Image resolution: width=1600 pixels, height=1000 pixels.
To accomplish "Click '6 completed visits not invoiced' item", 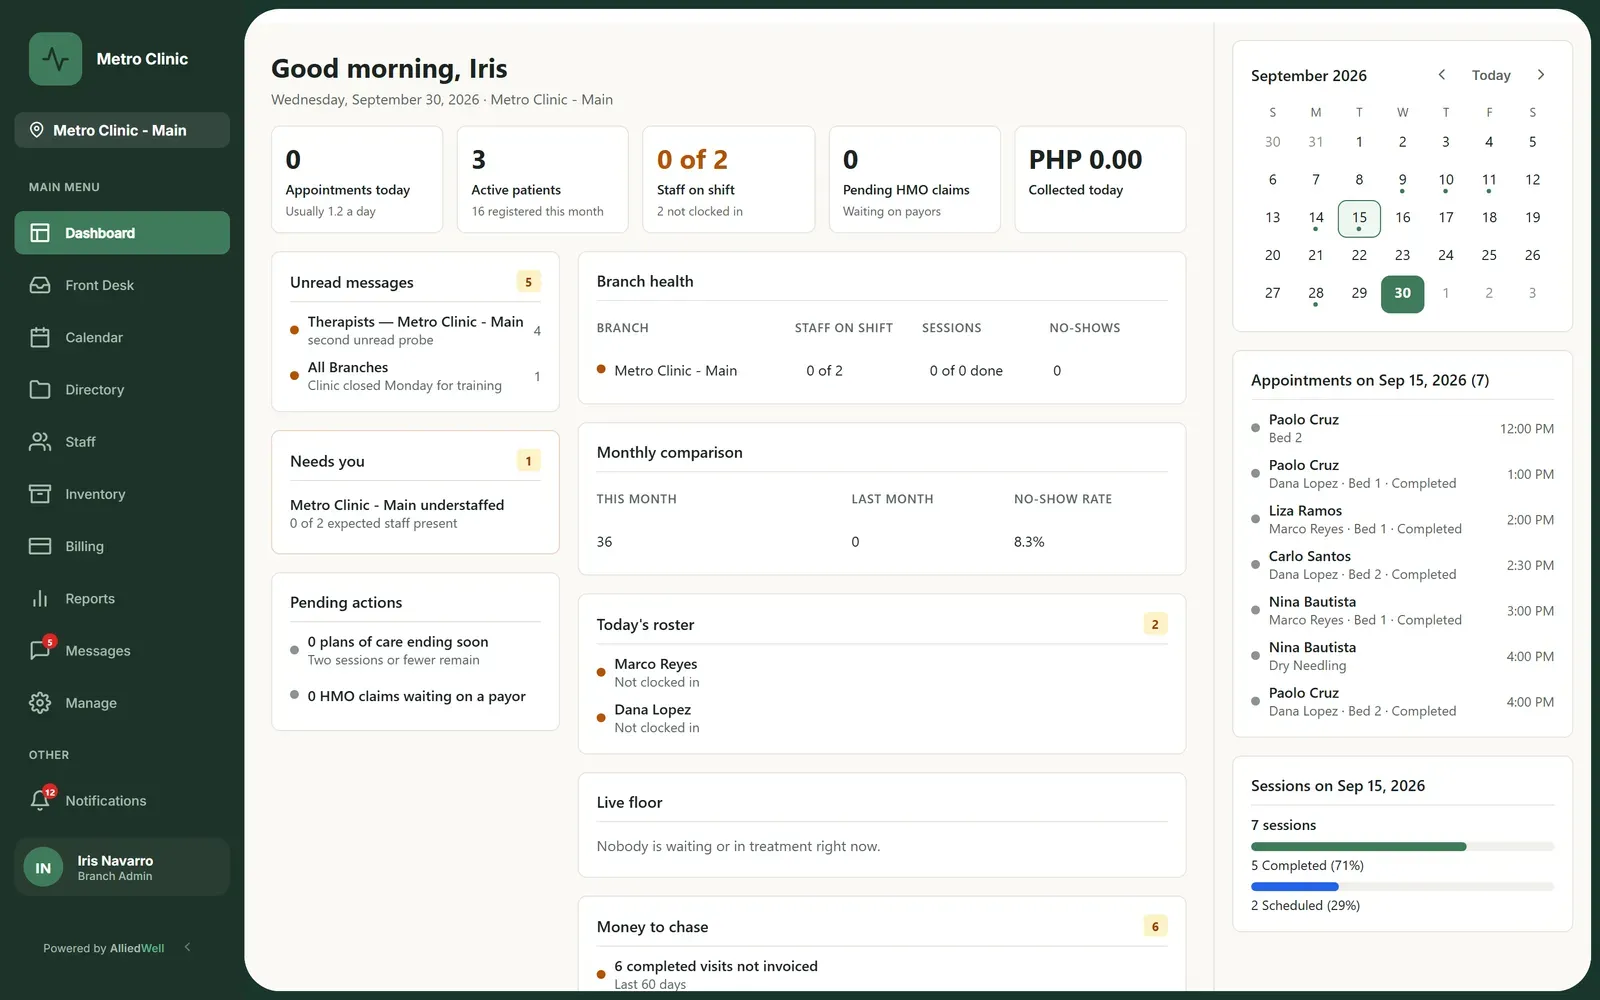I will click(716, 966).
